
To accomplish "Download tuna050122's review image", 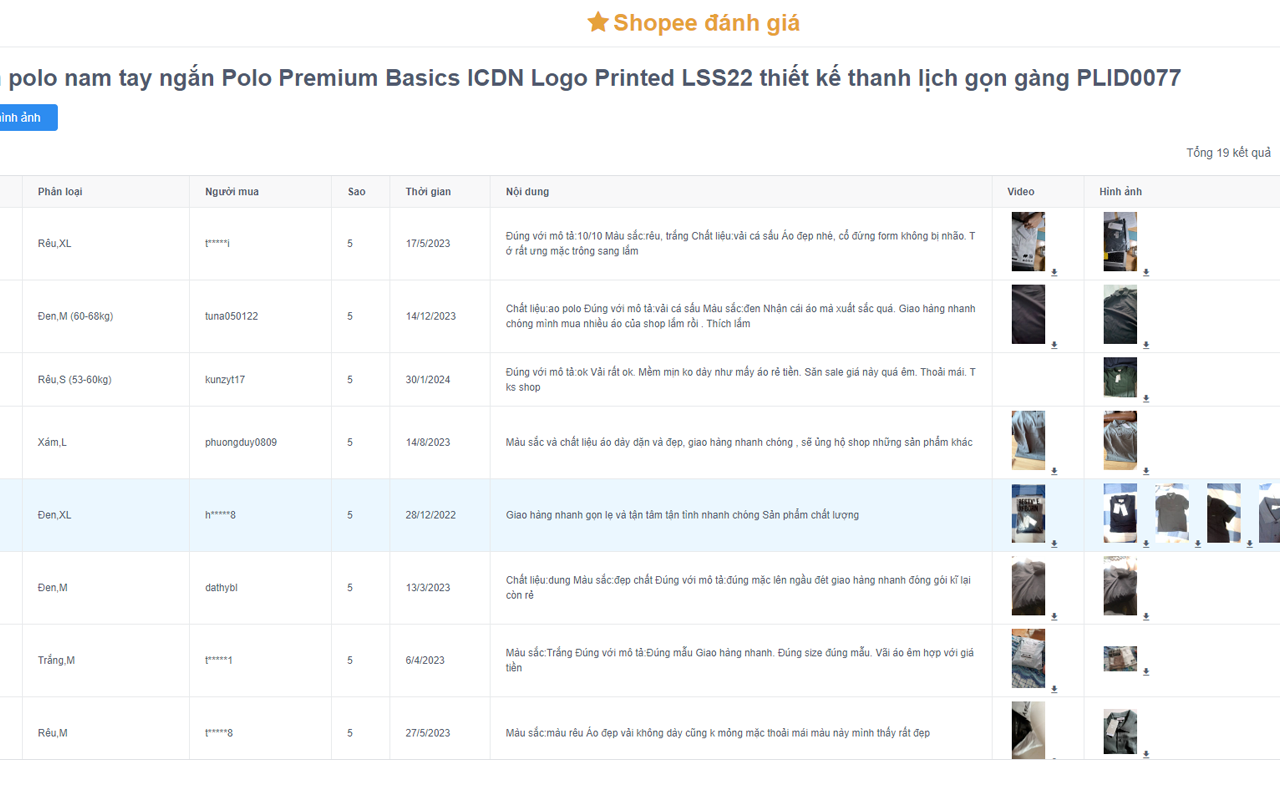I will point(1146,345).
